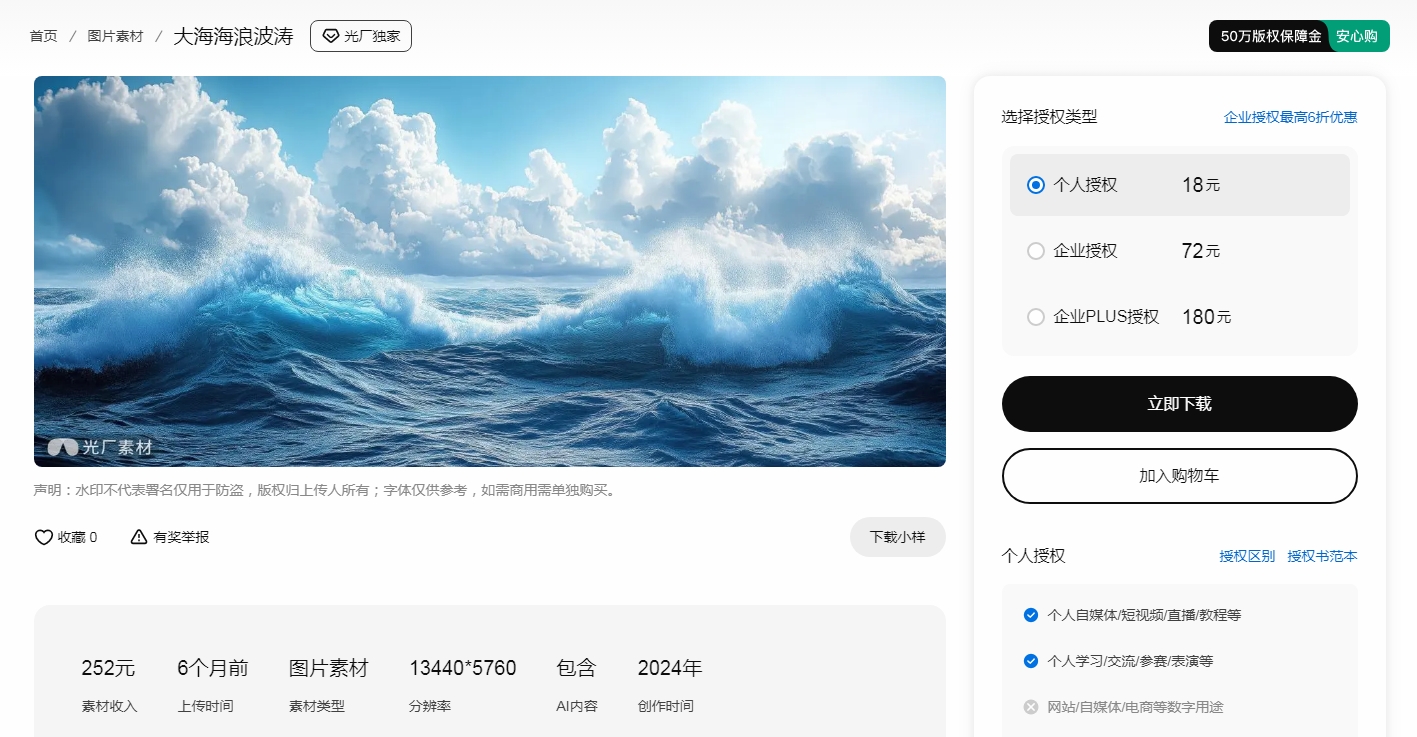Click the ocean wave preview image
1417x737 pixels.
[x=490, y=271]
